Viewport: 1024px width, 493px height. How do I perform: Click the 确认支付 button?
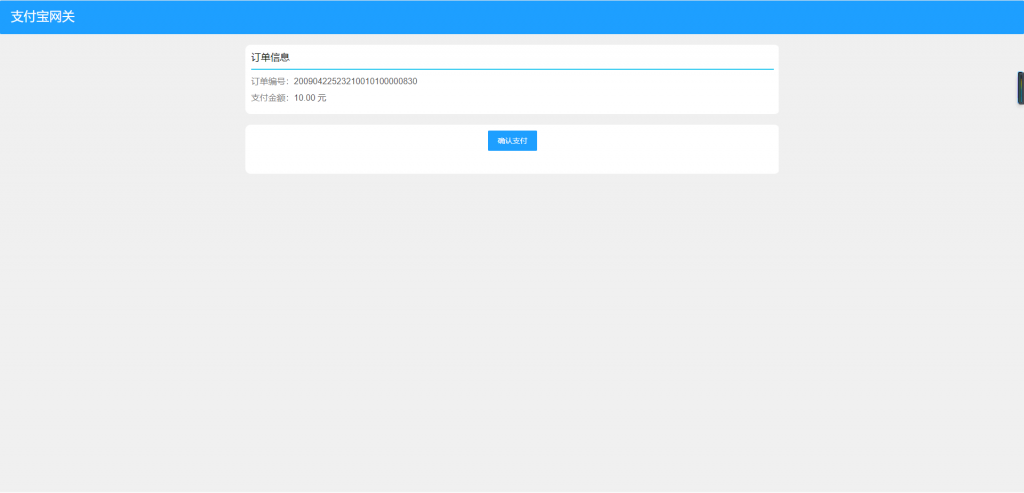pos(512,140)
